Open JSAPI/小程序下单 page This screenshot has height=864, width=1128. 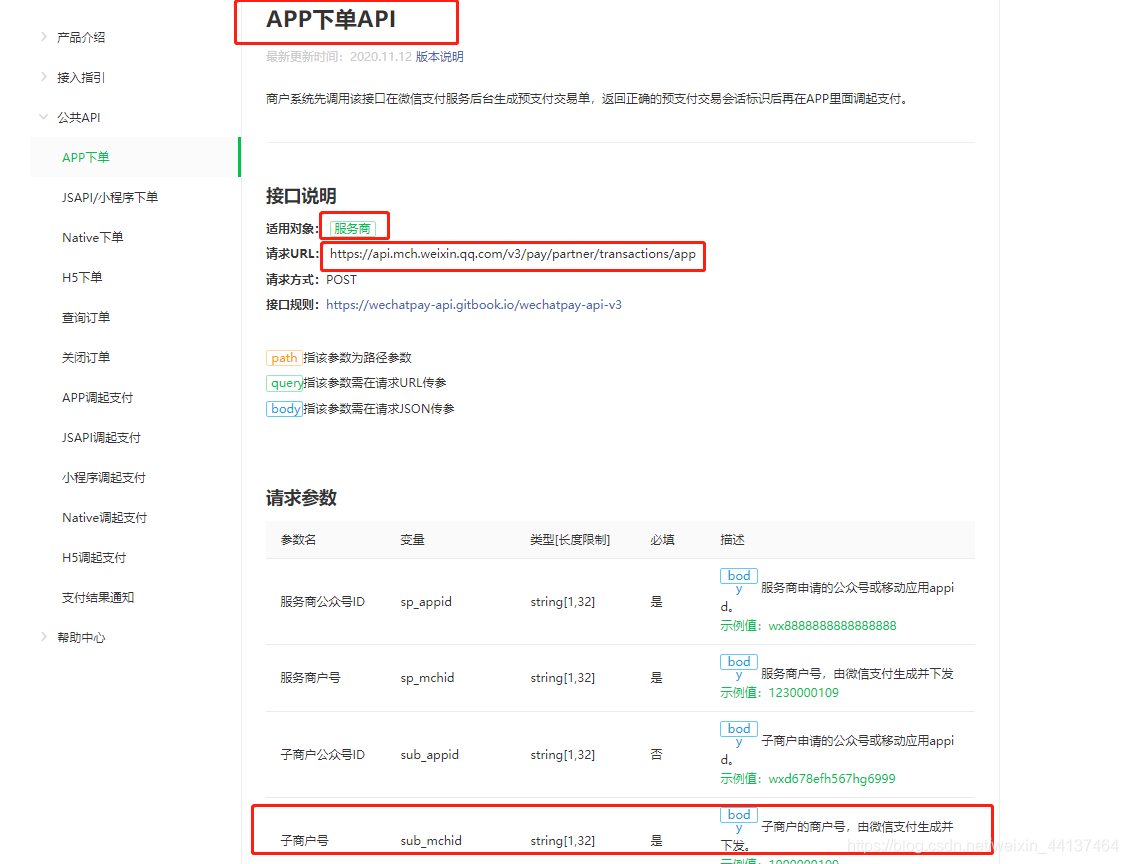109,197
